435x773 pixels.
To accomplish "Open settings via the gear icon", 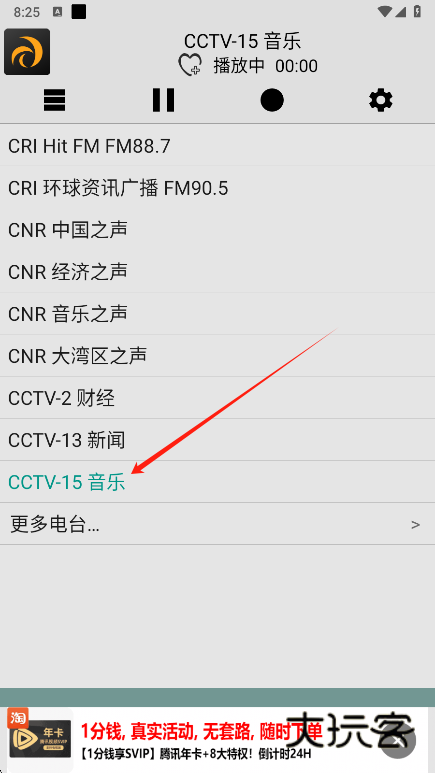I will (381, 101).
